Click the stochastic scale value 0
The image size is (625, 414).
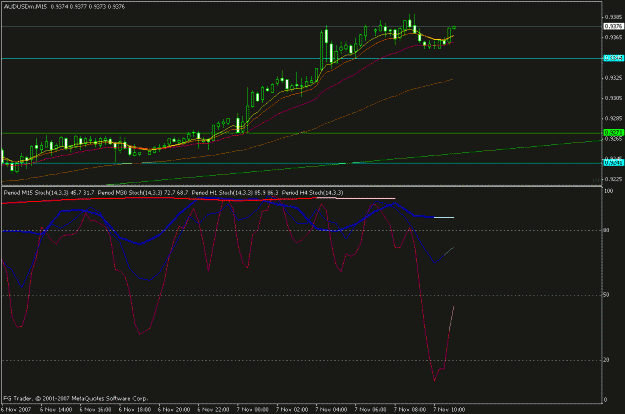coord(606,400)
